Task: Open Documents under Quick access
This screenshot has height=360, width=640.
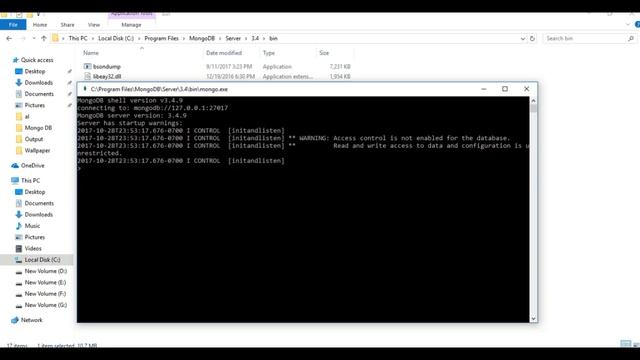Action: (39, 94)
